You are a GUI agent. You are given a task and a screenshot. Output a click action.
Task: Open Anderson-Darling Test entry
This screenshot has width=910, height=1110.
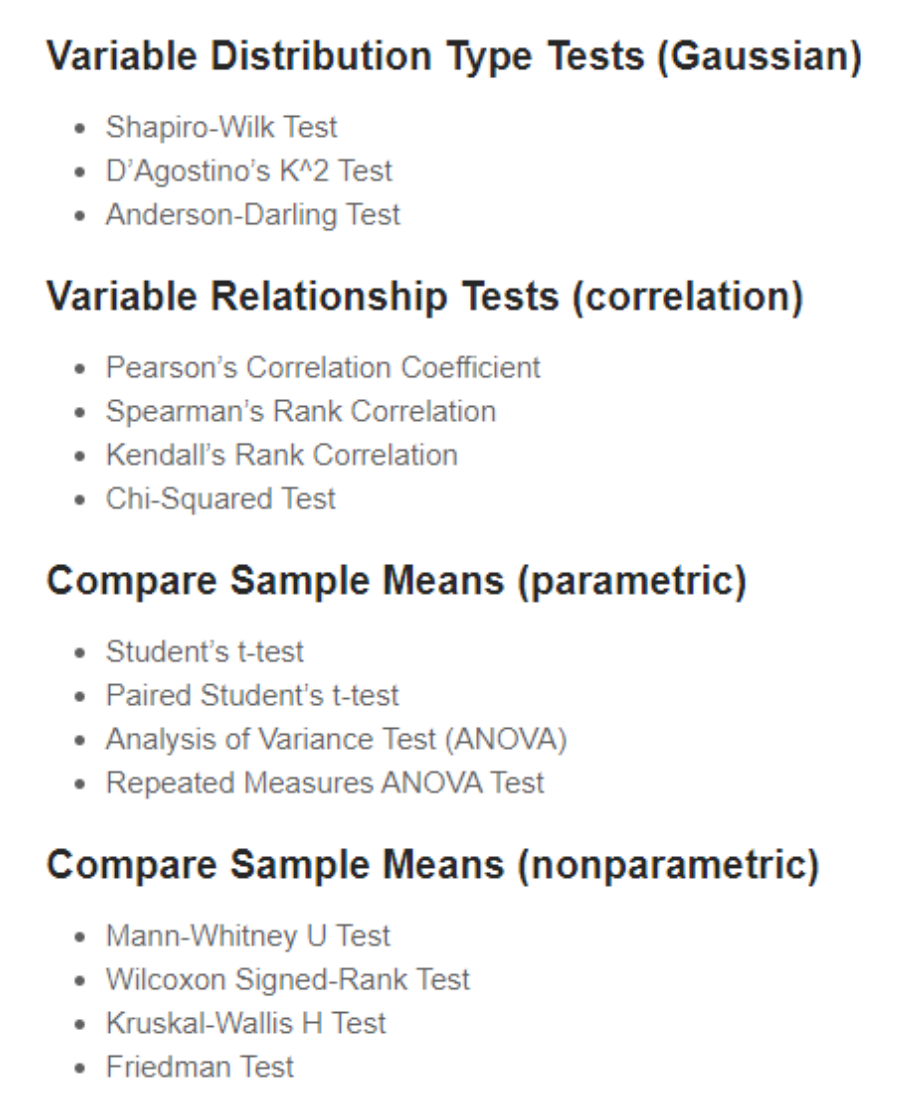253,215
